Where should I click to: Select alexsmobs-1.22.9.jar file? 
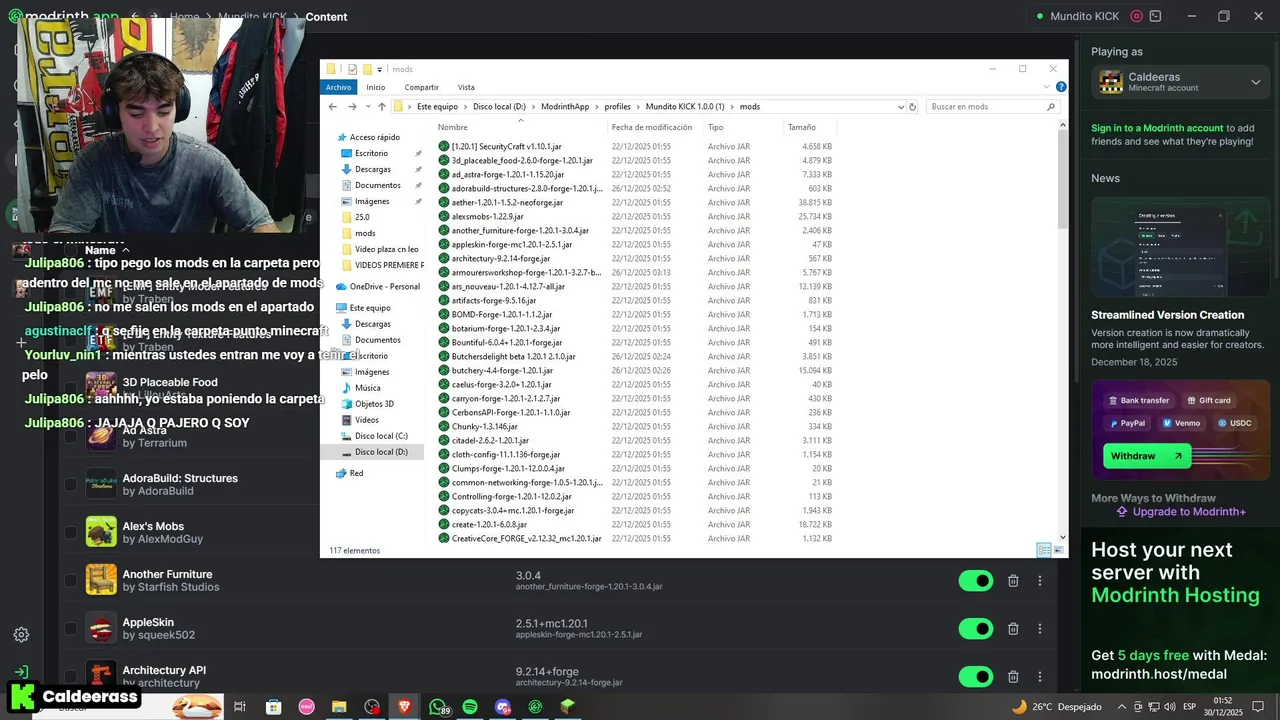pos(487,217)
